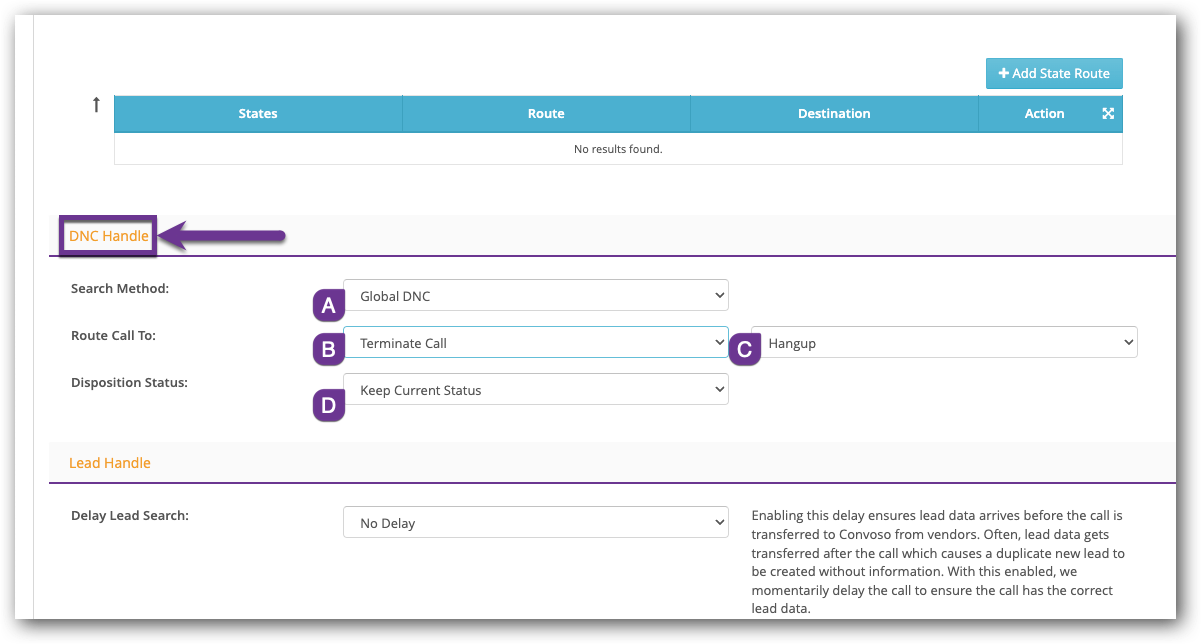
Task: Click the States column header
Action: click(258, 114)
